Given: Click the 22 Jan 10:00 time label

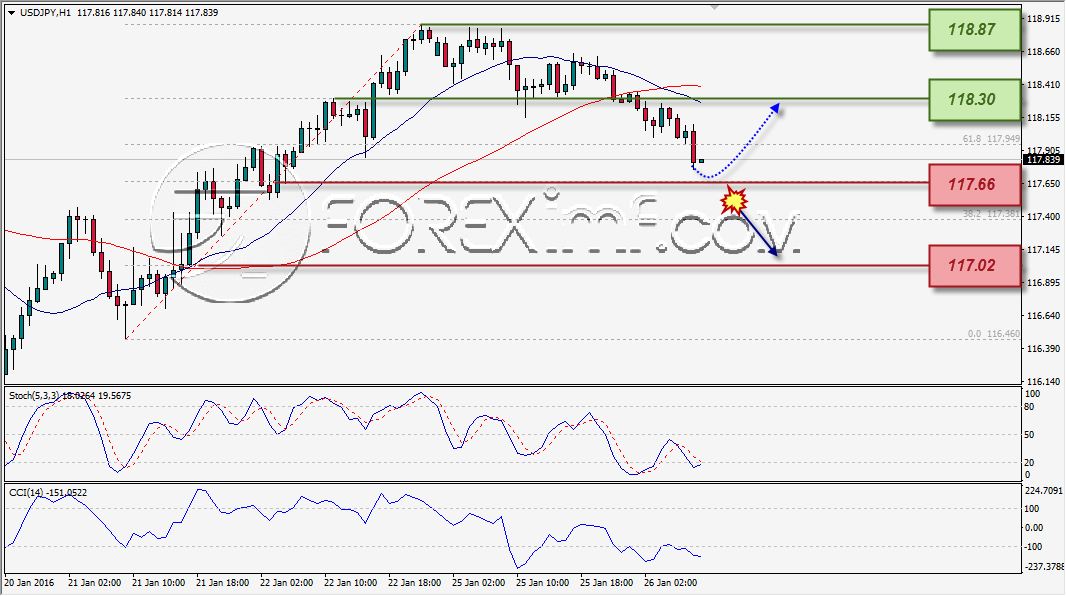Looking at the screenshot, I should coord(350,582).
